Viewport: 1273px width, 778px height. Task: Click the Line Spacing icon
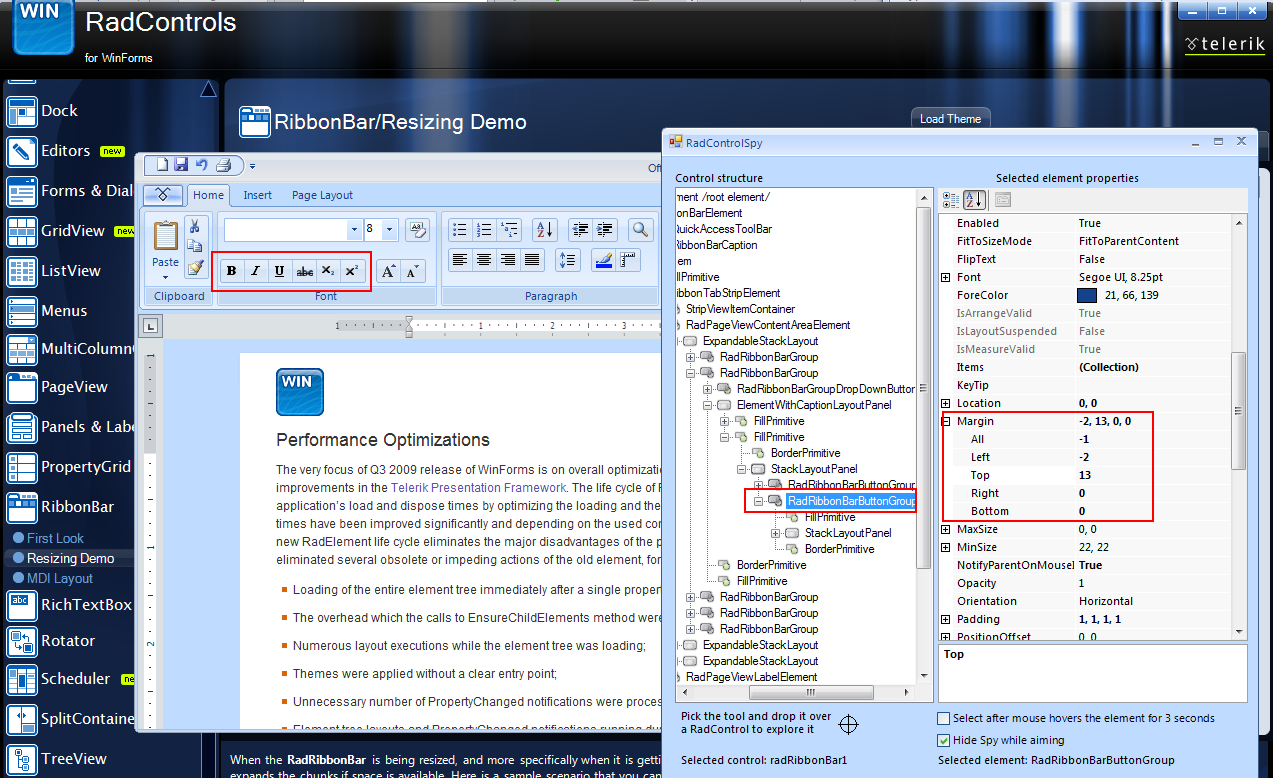(x=567, y=260)
